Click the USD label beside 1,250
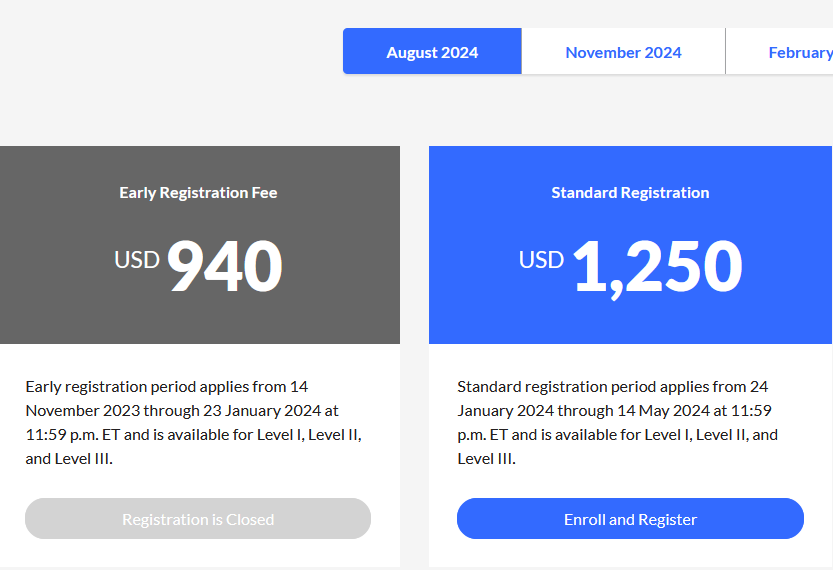 (x=541, y=260)
